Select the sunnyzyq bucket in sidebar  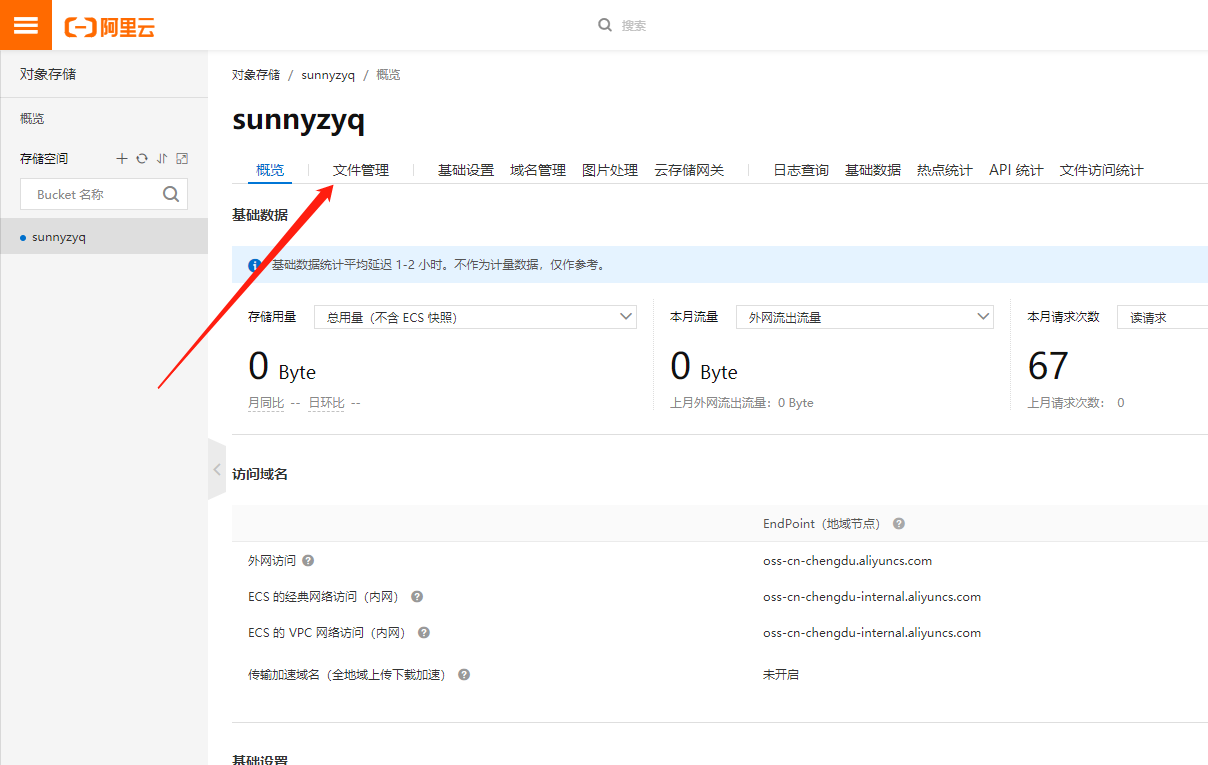(104, 237)
